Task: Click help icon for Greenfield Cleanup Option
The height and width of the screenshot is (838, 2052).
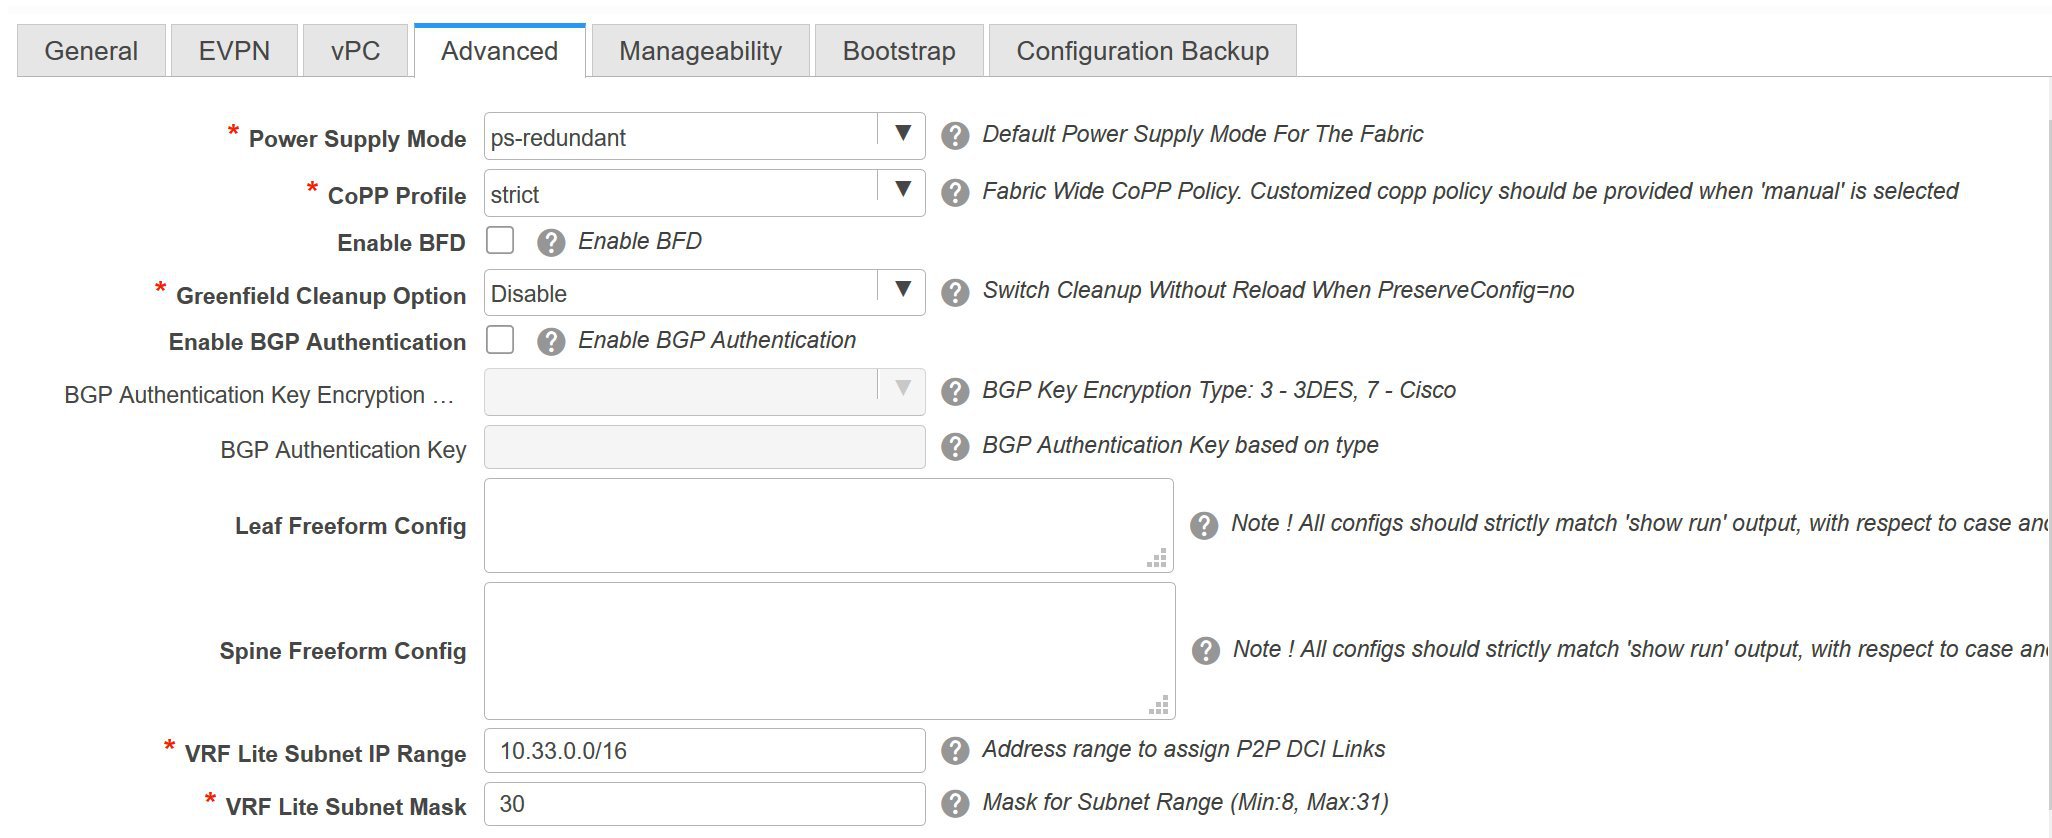Action: tap(955, 292)
